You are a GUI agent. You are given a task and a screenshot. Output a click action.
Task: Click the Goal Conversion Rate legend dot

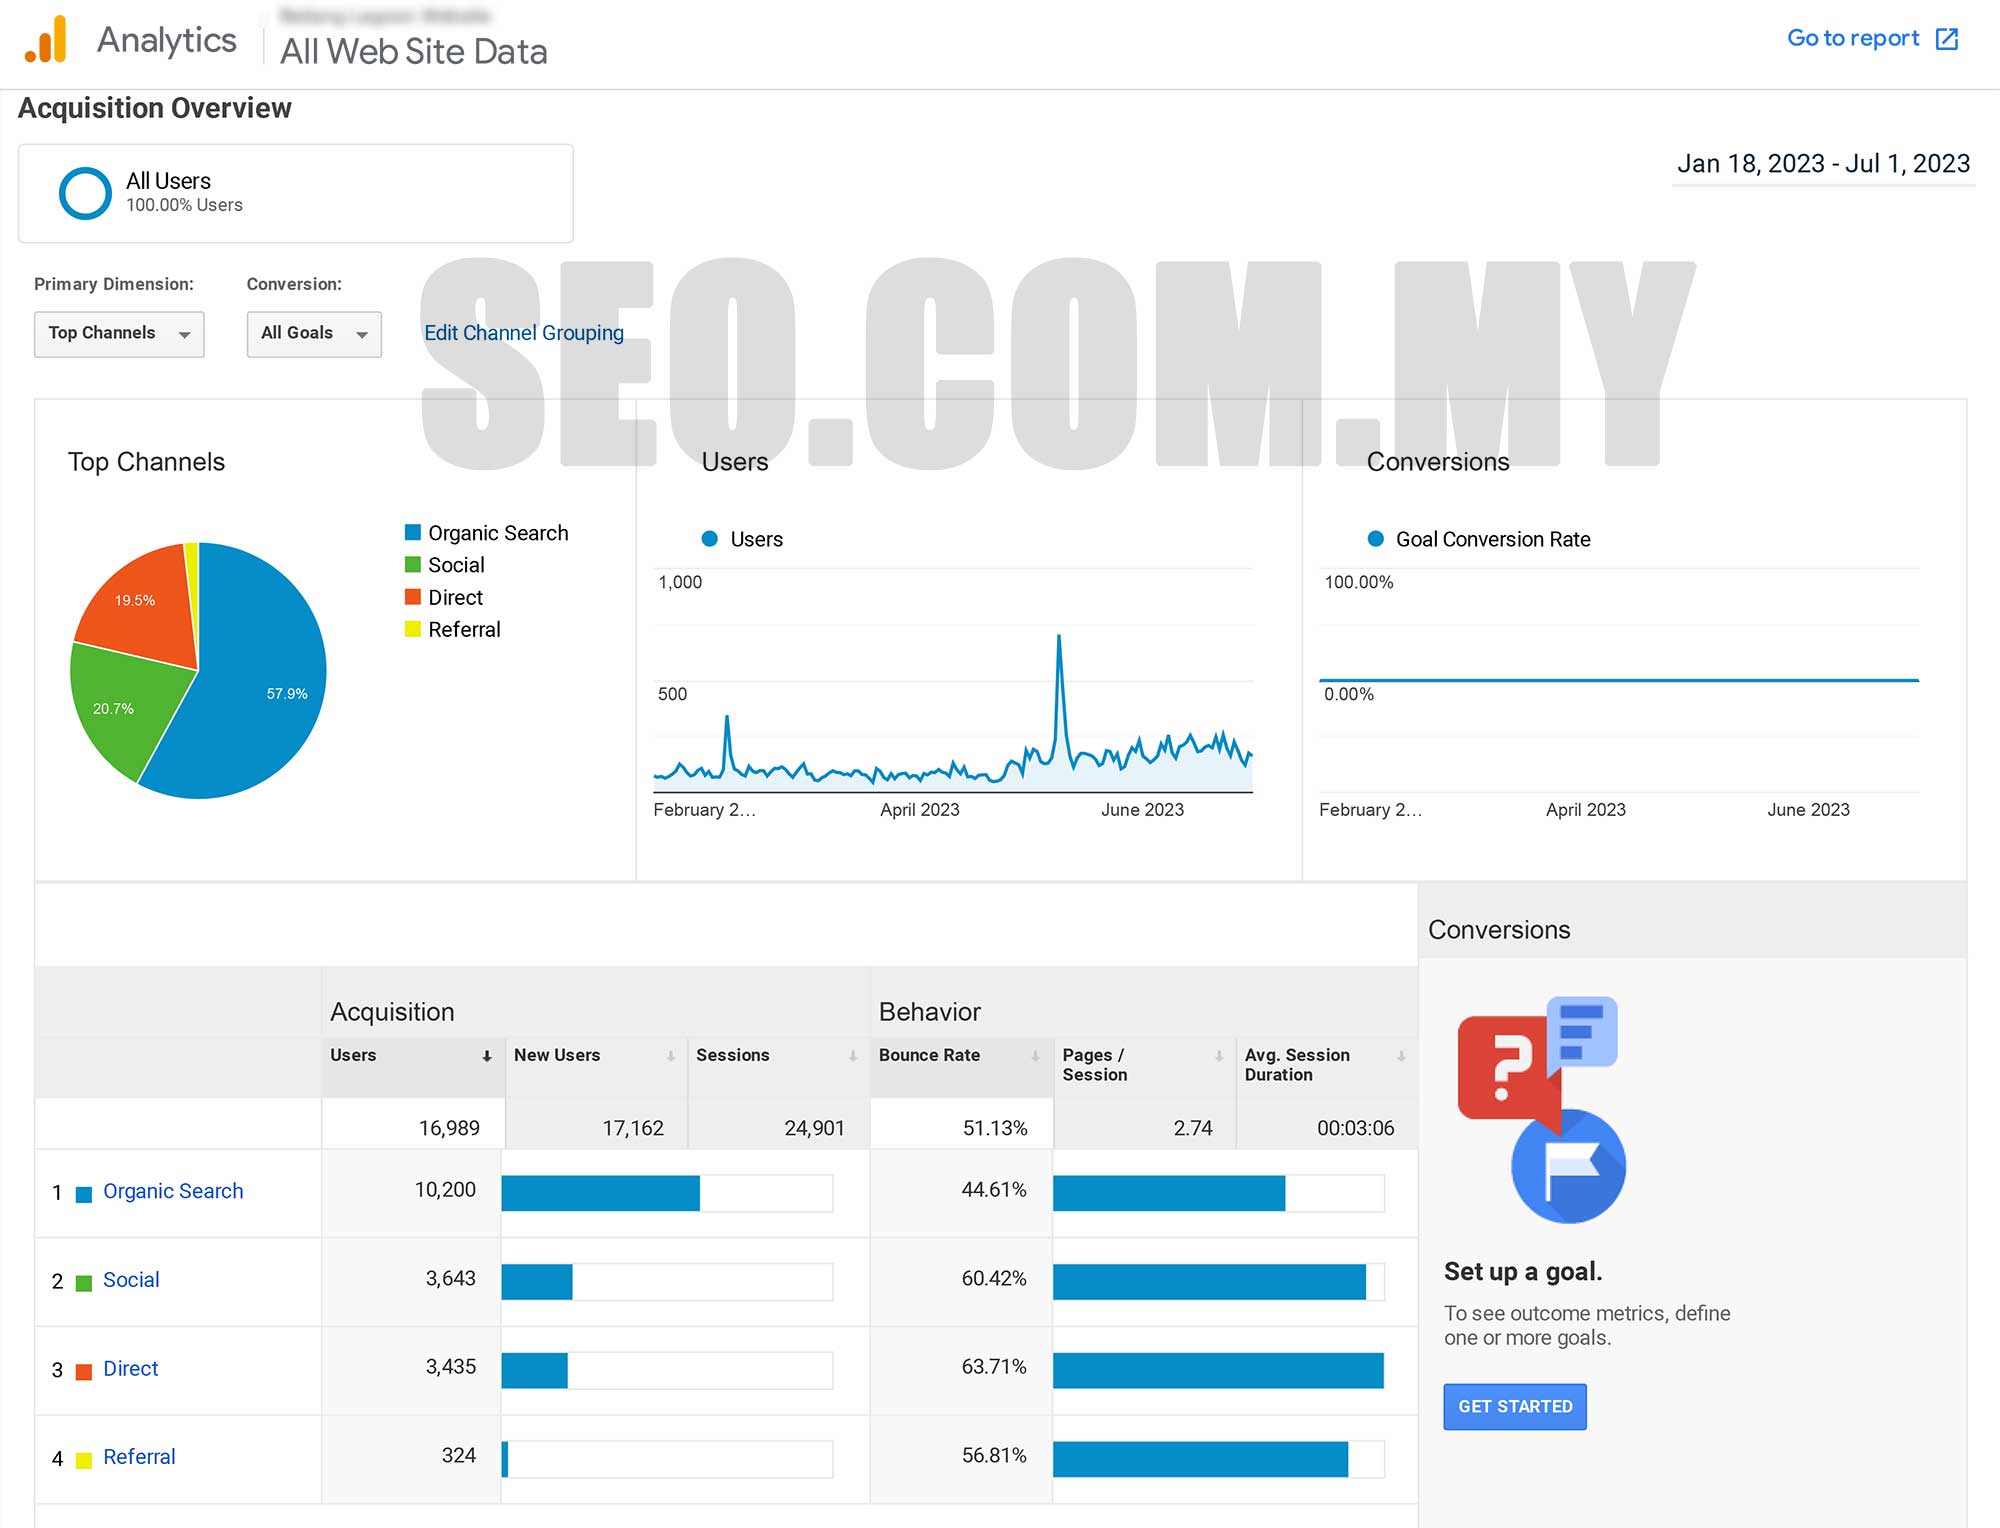1376,539
